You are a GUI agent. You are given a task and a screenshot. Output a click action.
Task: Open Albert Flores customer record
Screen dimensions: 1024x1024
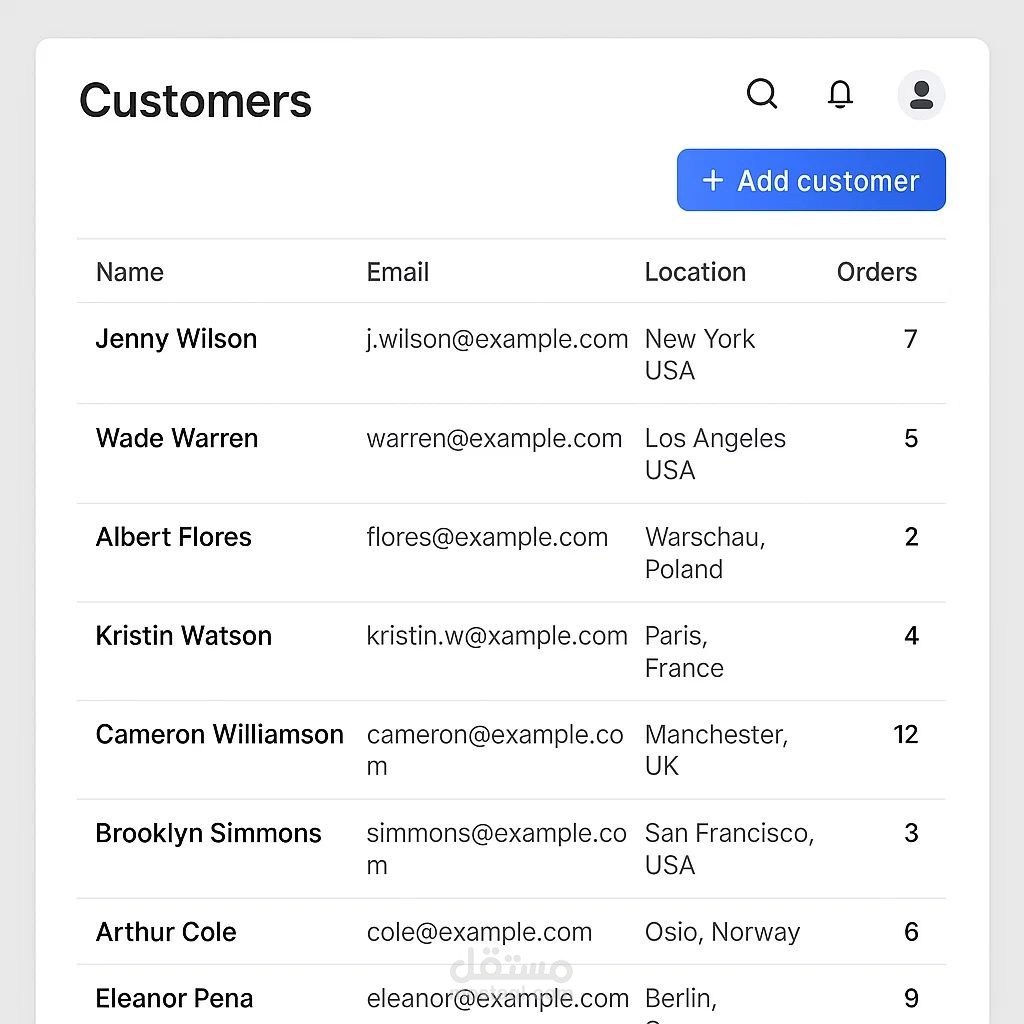(174, 537)
